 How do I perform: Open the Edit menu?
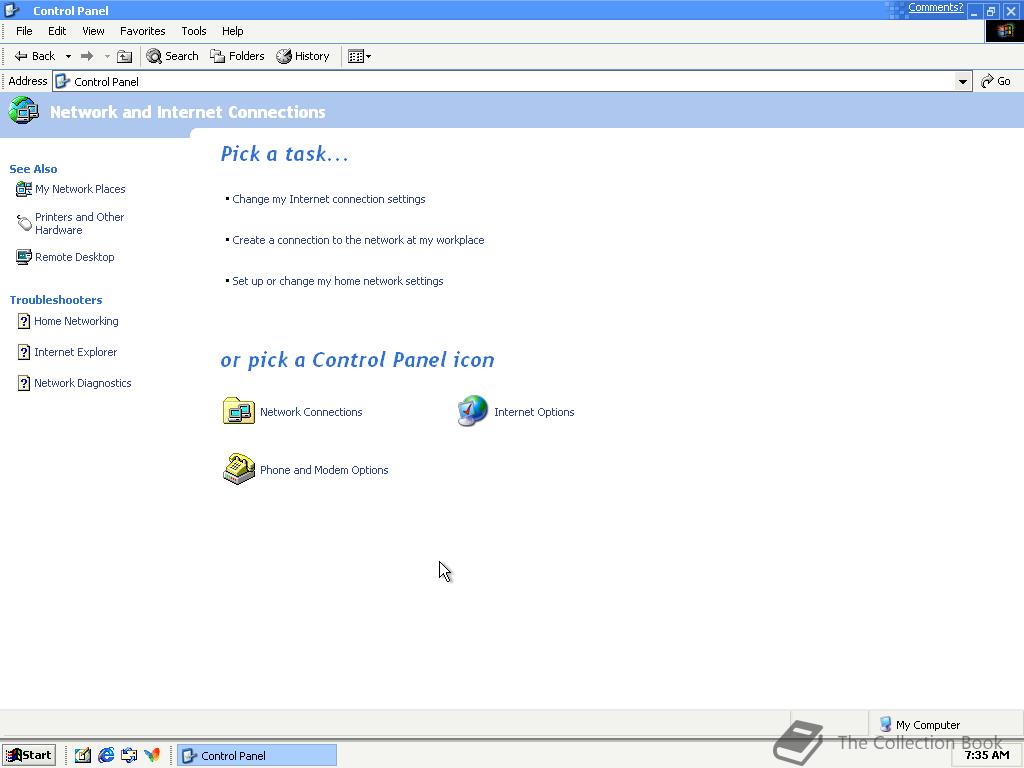tap(57, 31)
